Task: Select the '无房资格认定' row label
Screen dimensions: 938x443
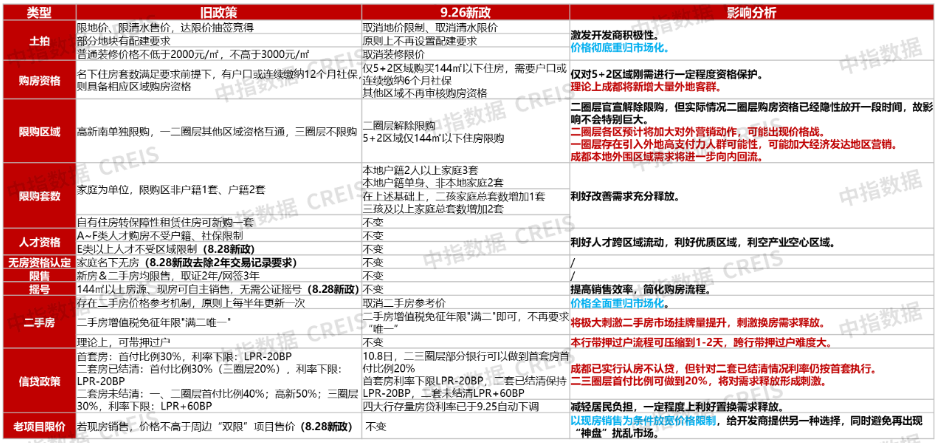Action: [x=39, y=263]
